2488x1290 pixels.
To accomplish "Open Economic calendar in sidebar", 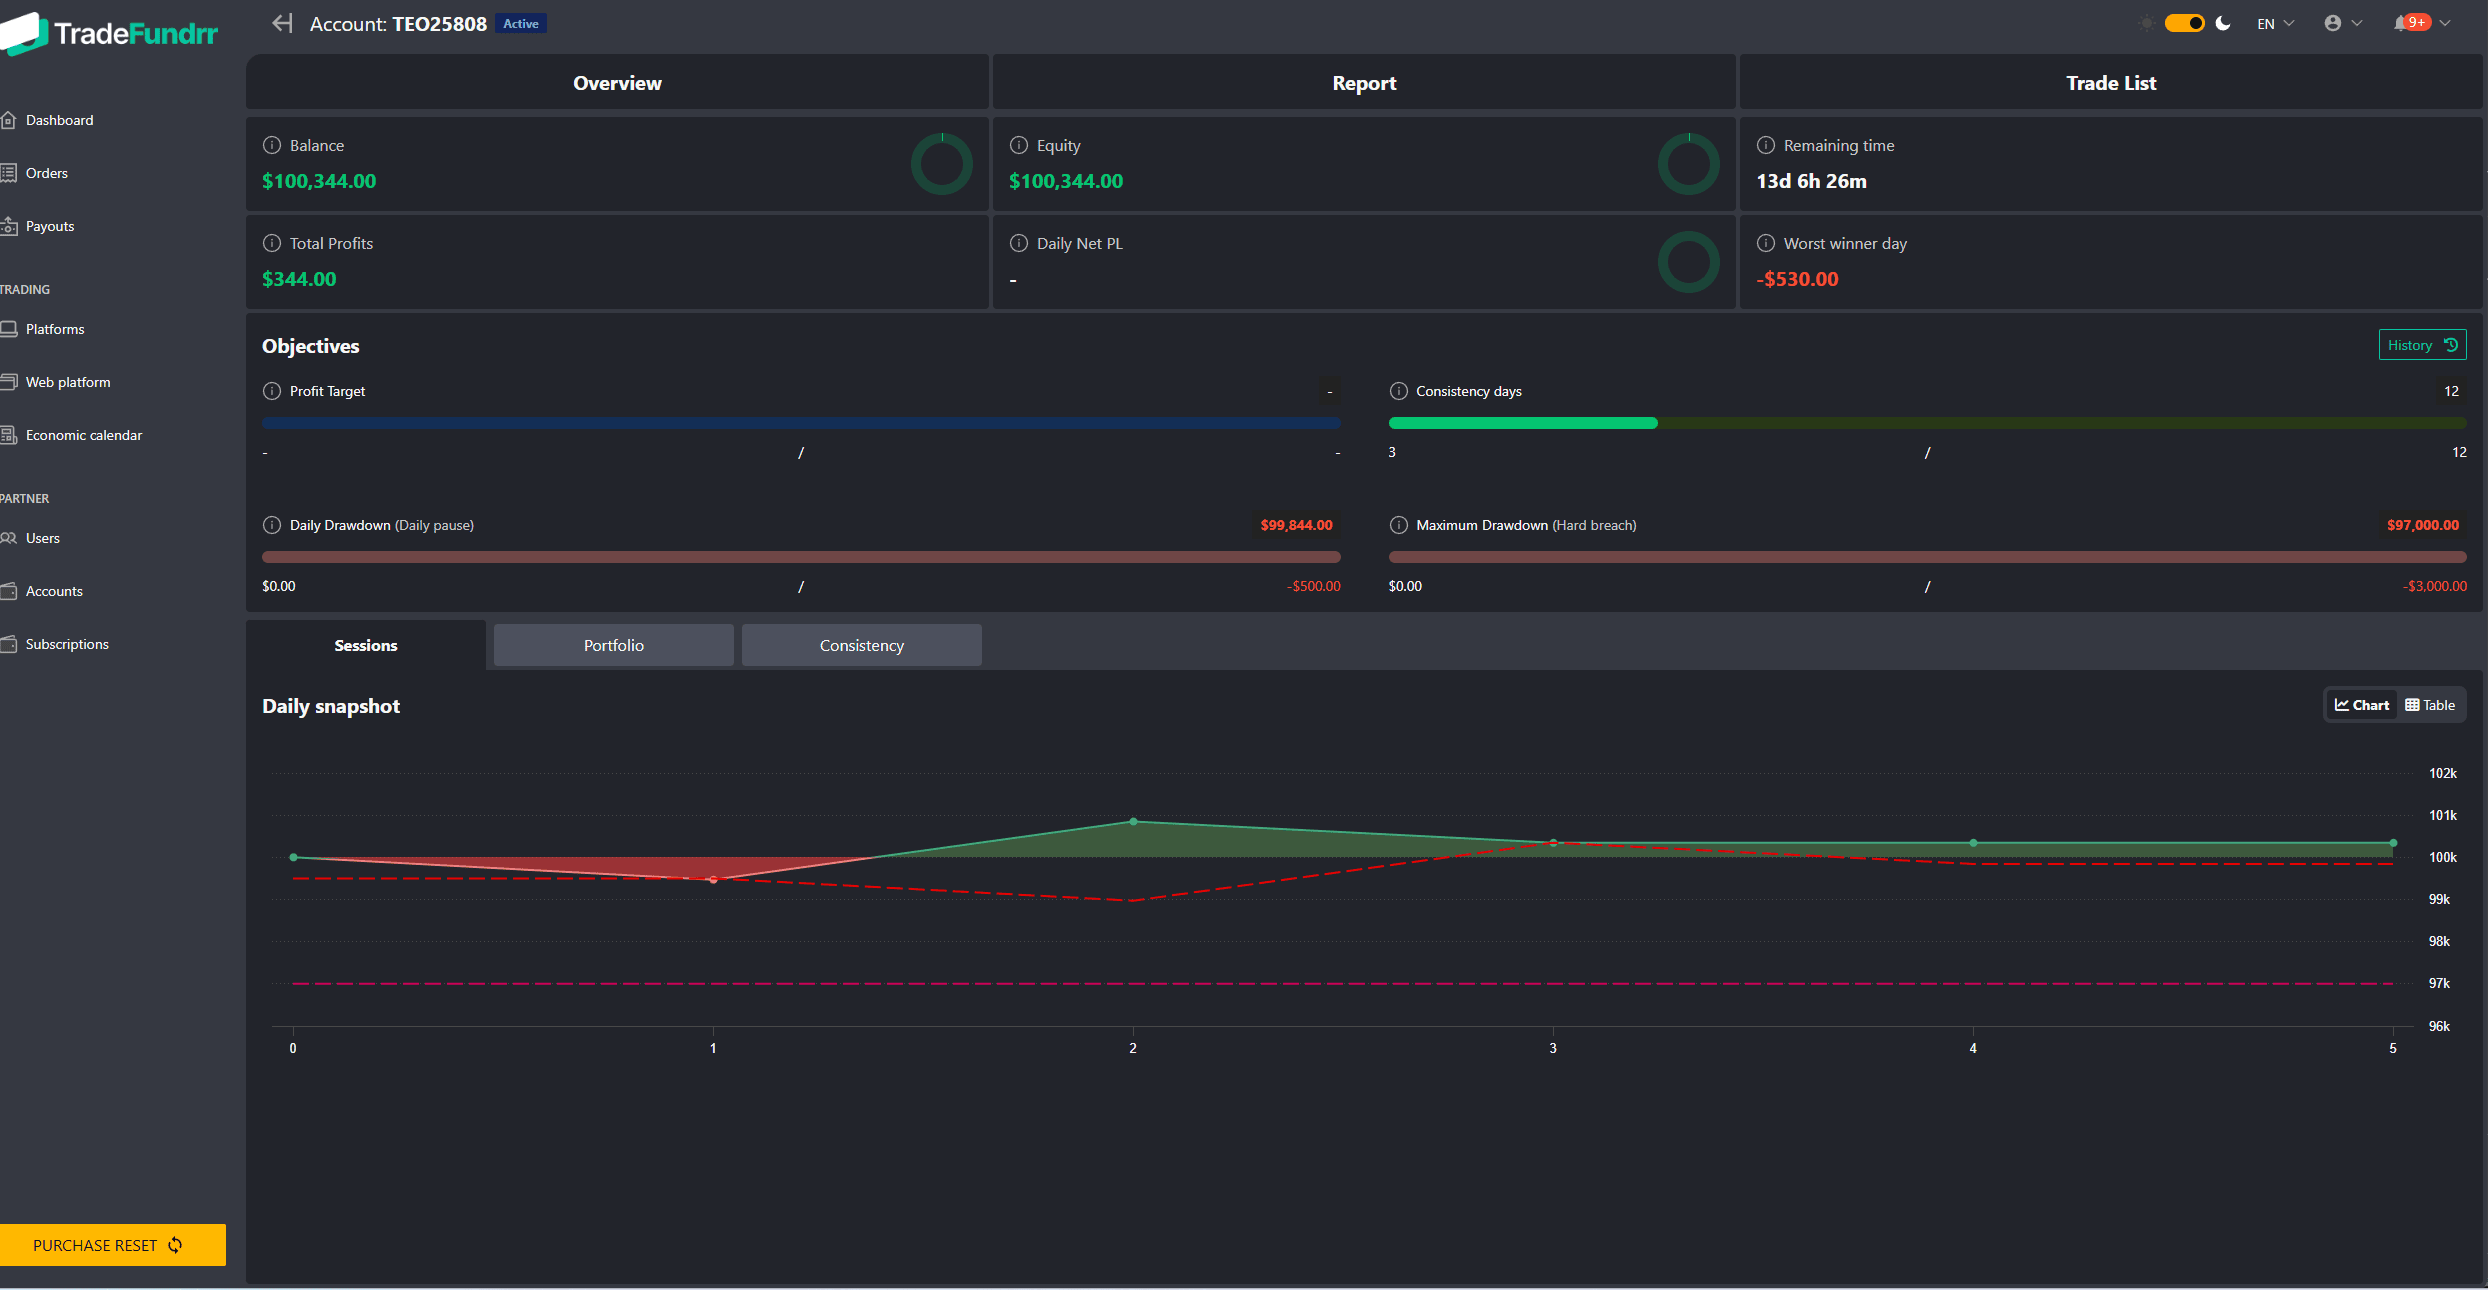I will click(x=83, y=435).
